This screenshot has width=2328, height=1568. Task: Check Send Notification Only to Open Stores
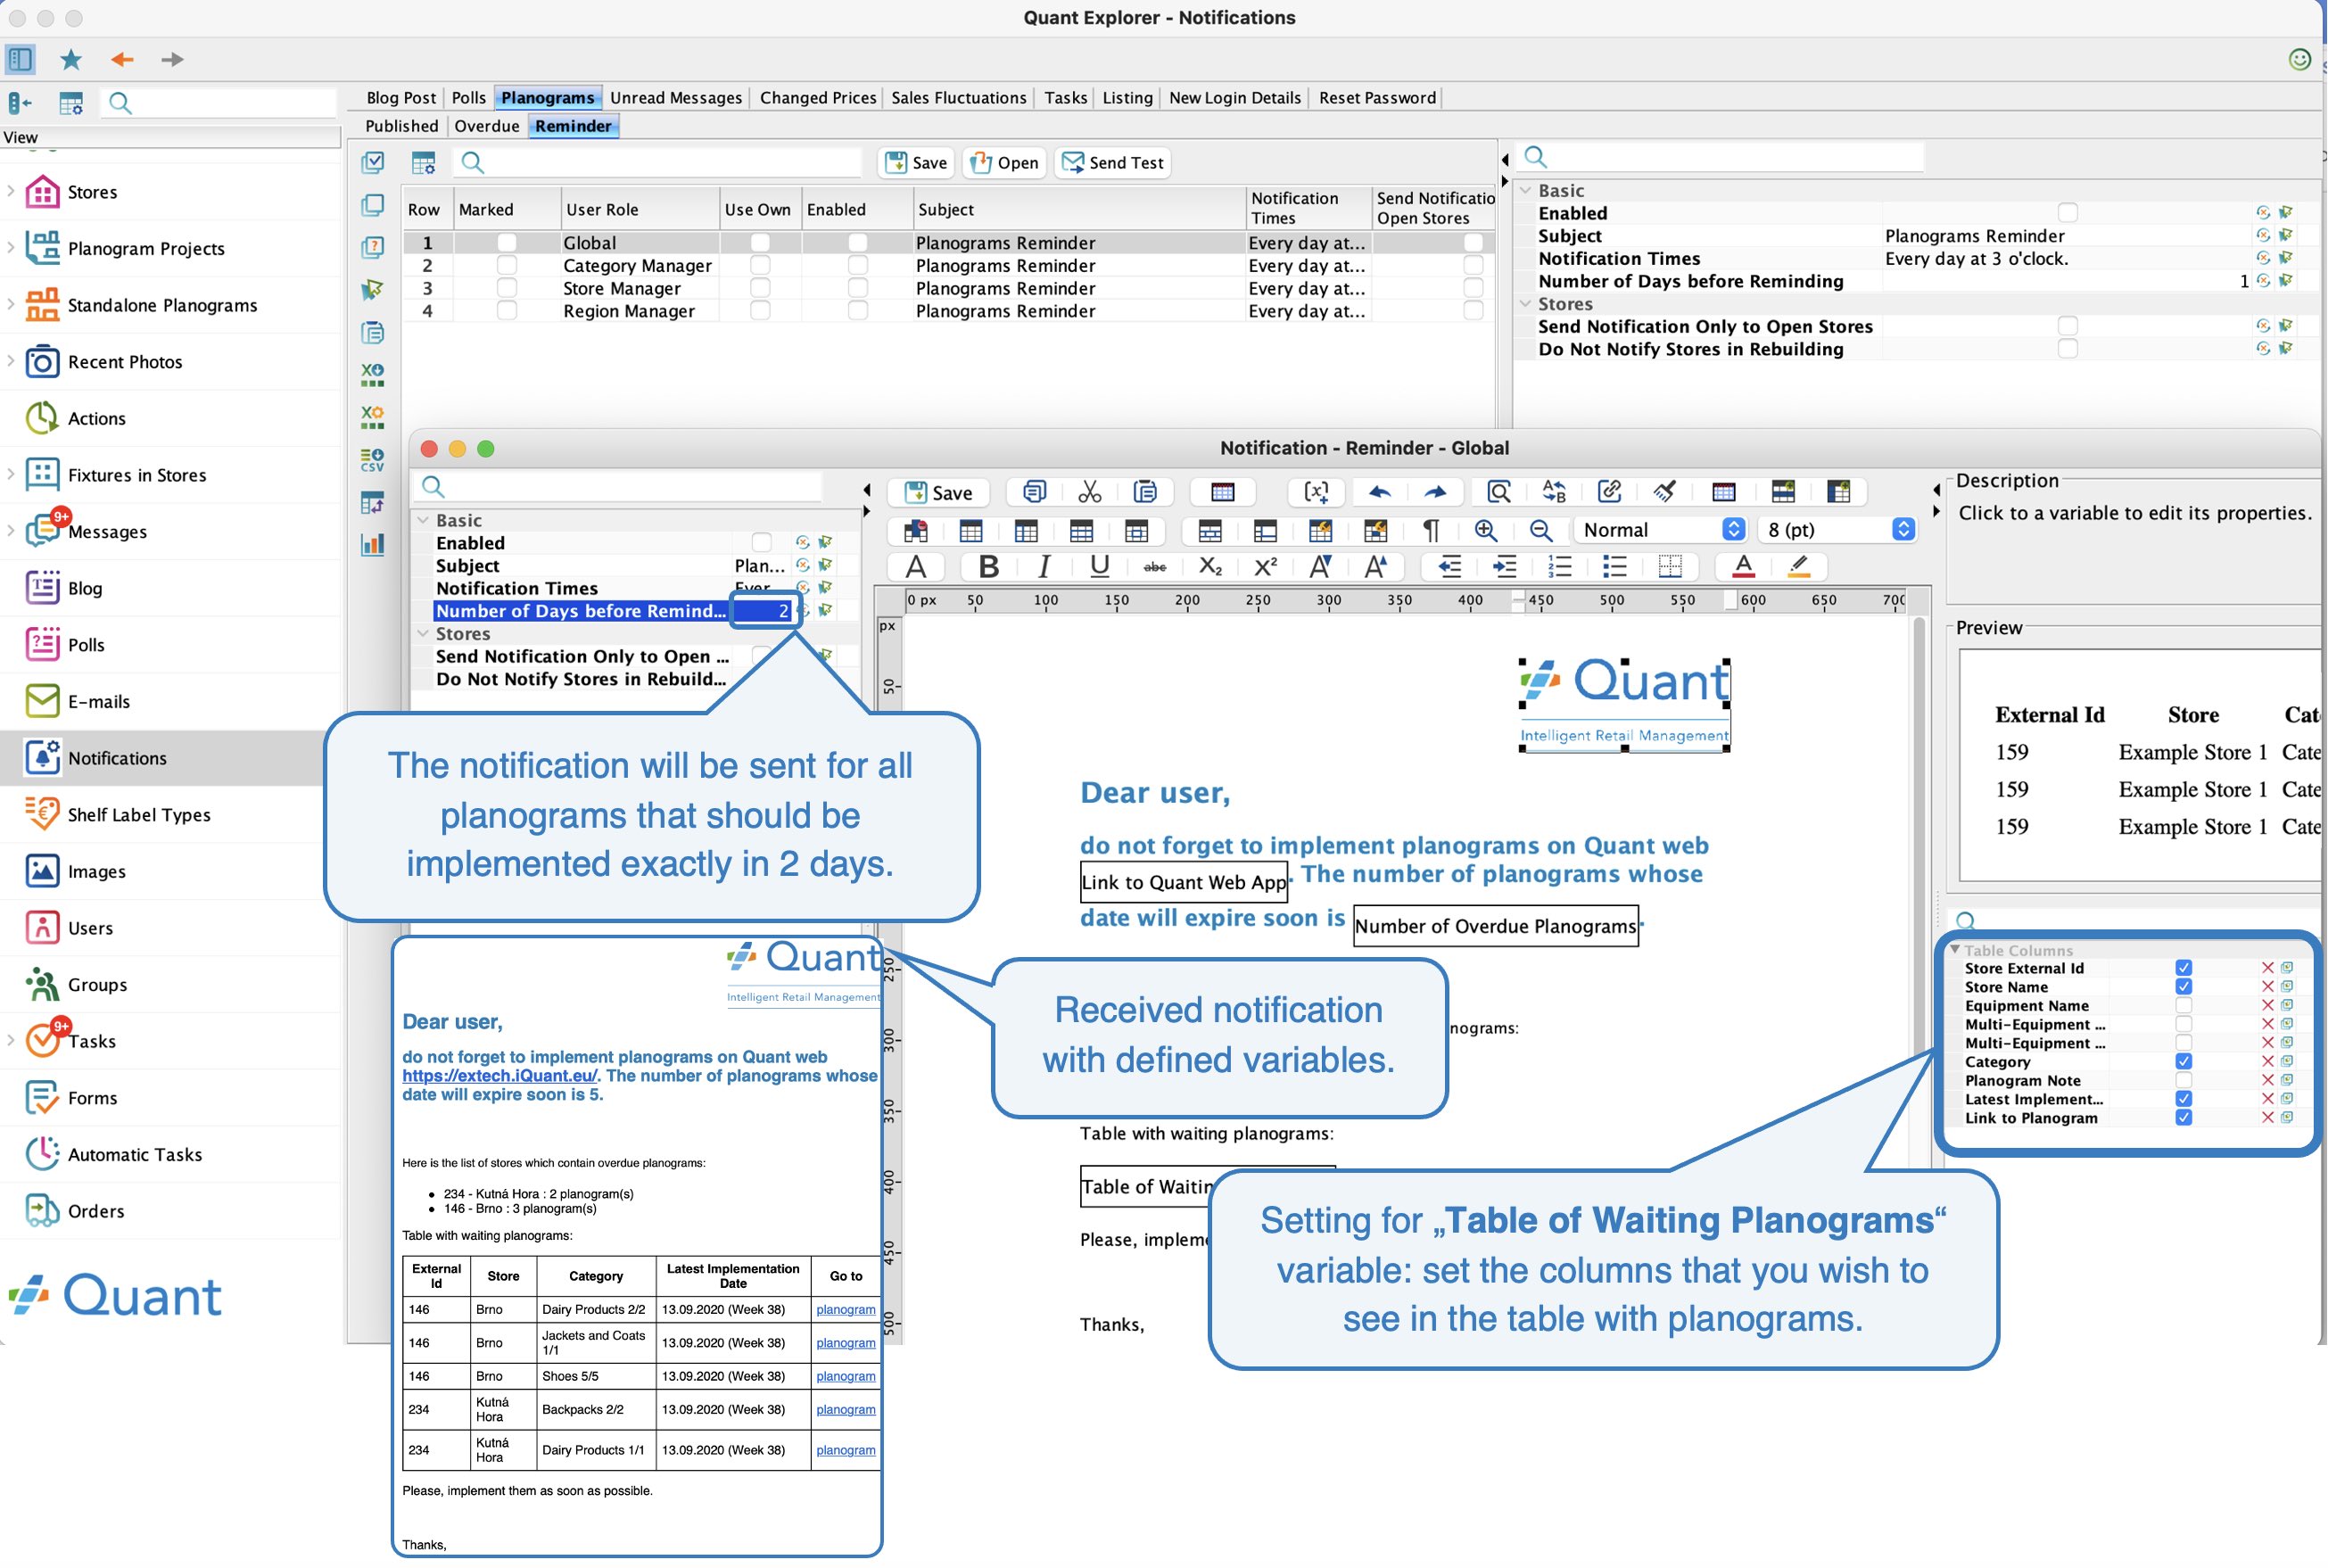(x=2067, y=326)
